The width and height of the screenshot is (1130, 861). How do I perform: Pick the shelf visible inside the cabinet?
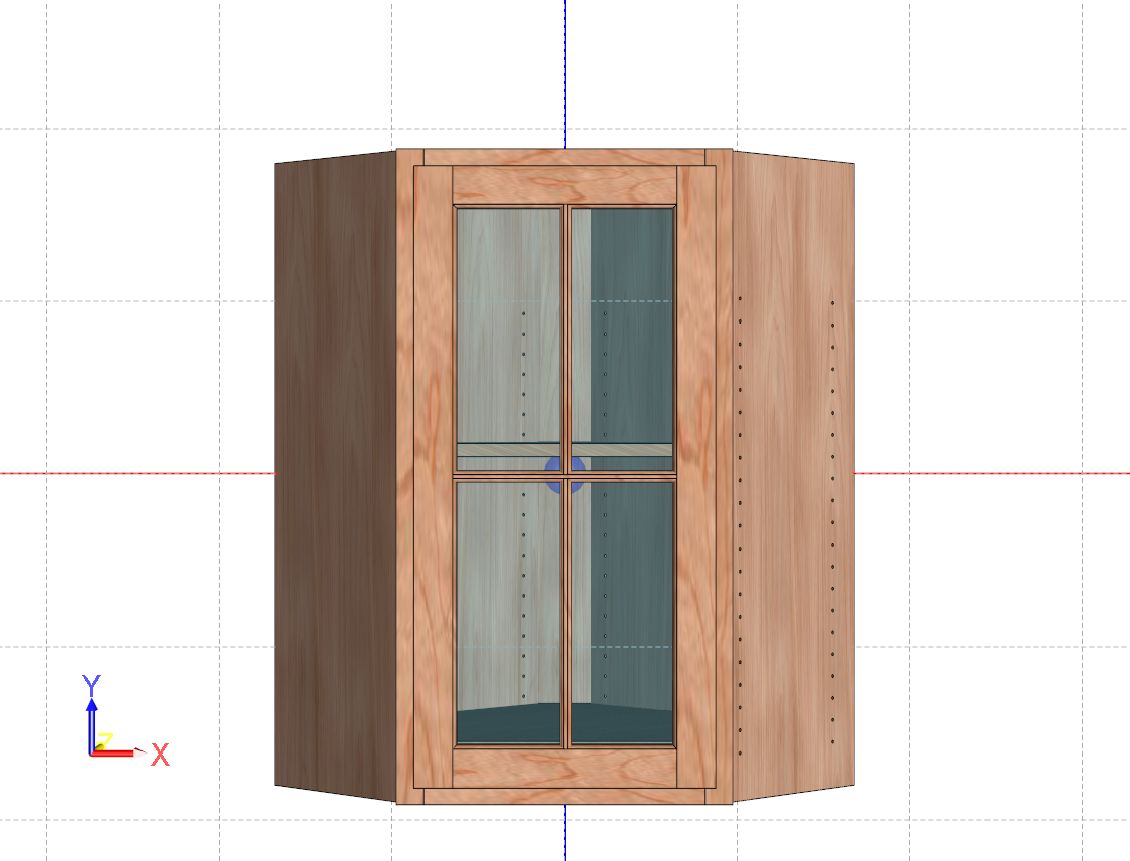click(510, 451)
